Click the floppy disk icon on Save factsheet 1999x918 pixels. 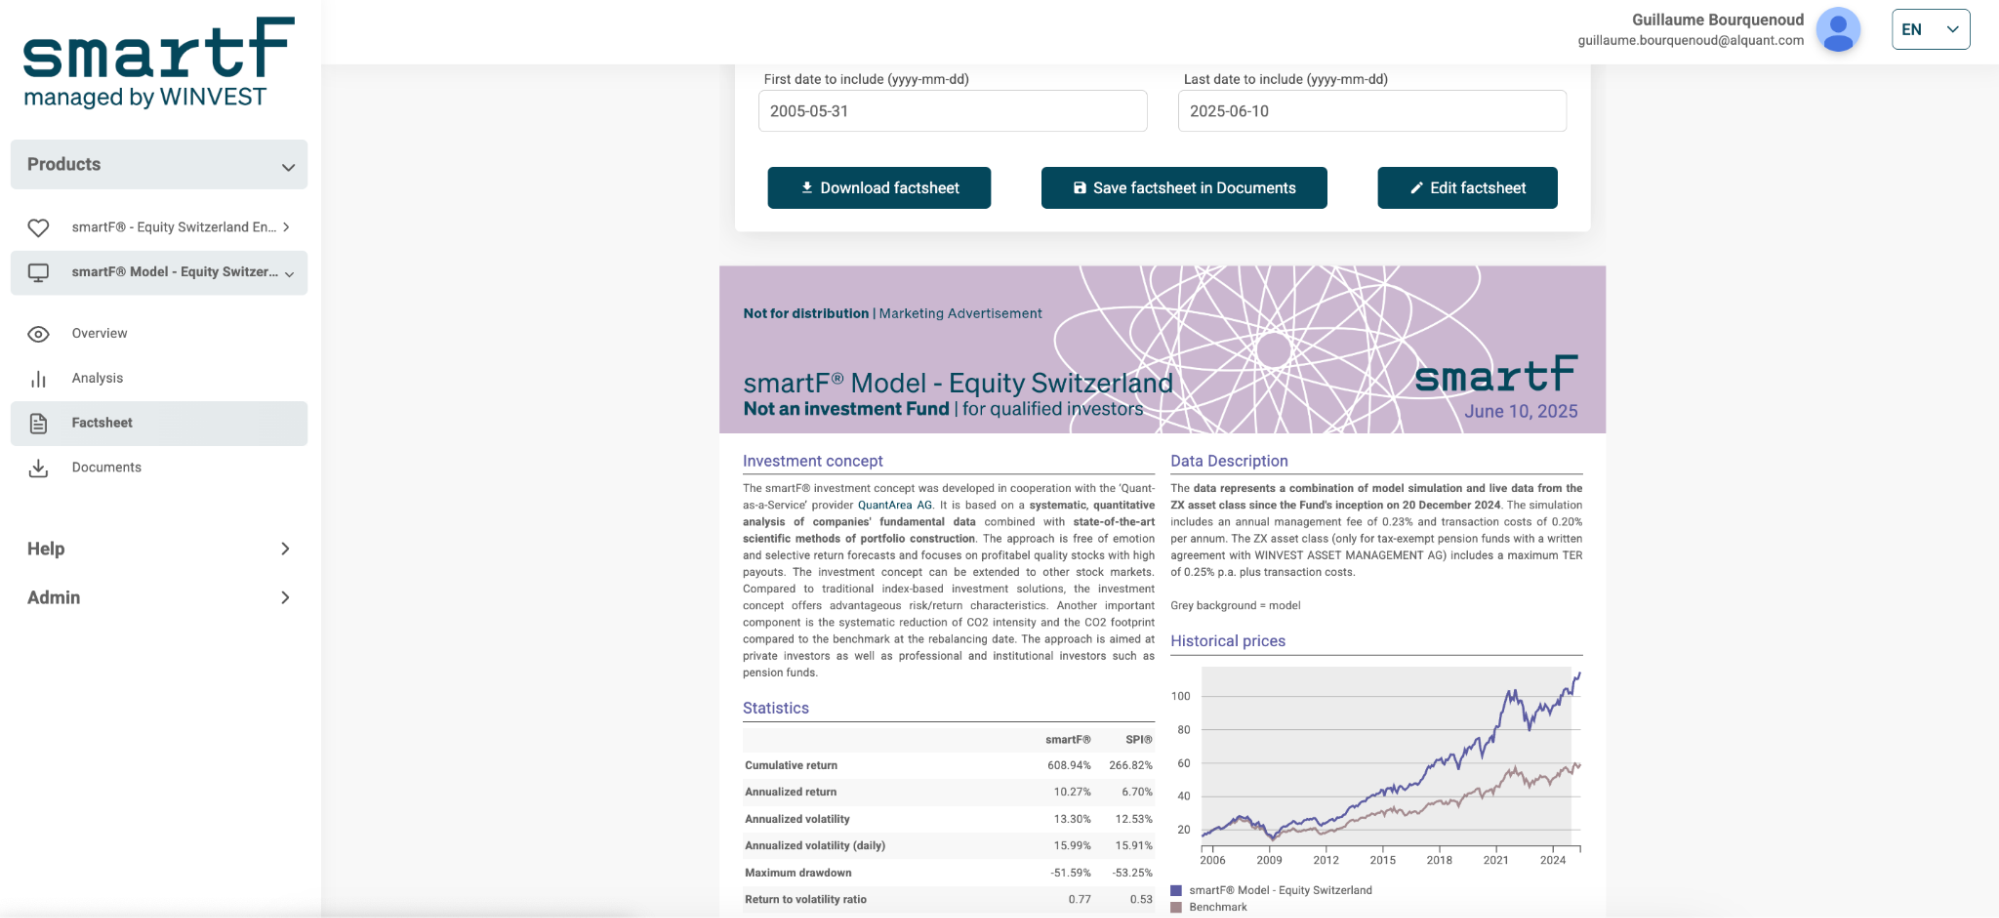(x=1079, y=188)
